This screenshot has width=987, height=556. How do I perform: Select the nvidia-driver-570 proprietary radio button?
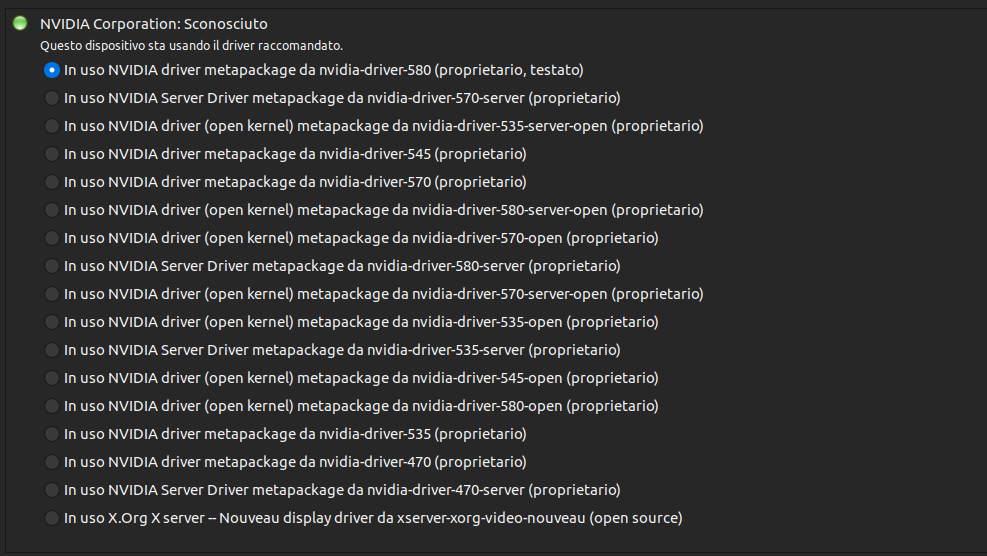click(52, 182)
